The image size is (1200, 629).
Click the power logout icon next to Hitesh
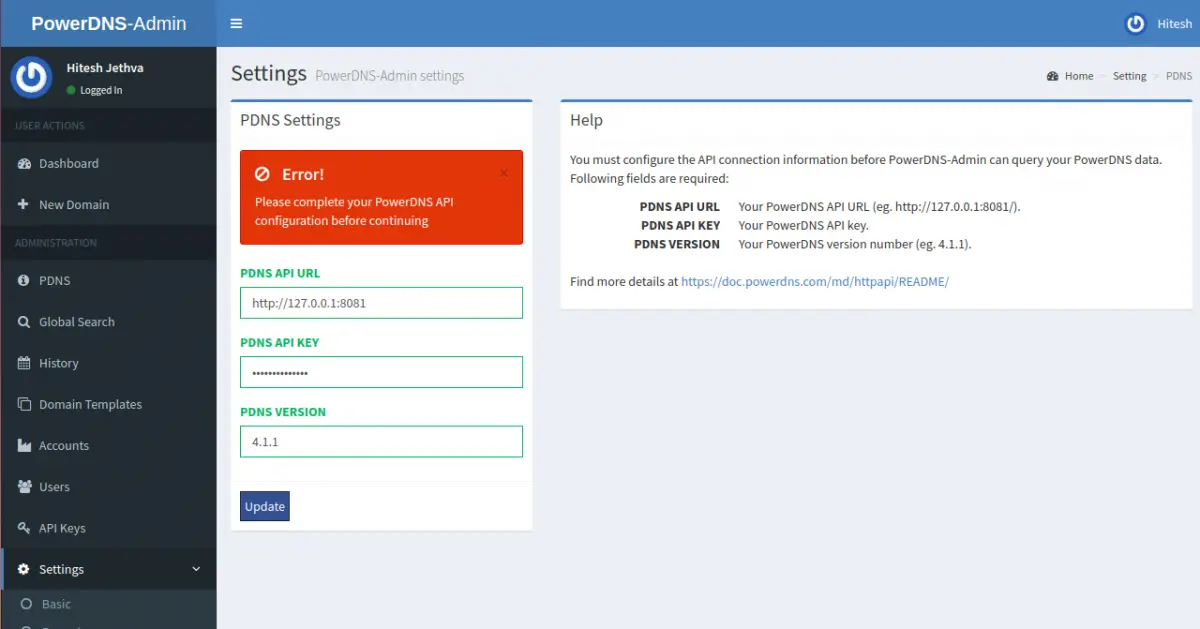[1134, 23]
